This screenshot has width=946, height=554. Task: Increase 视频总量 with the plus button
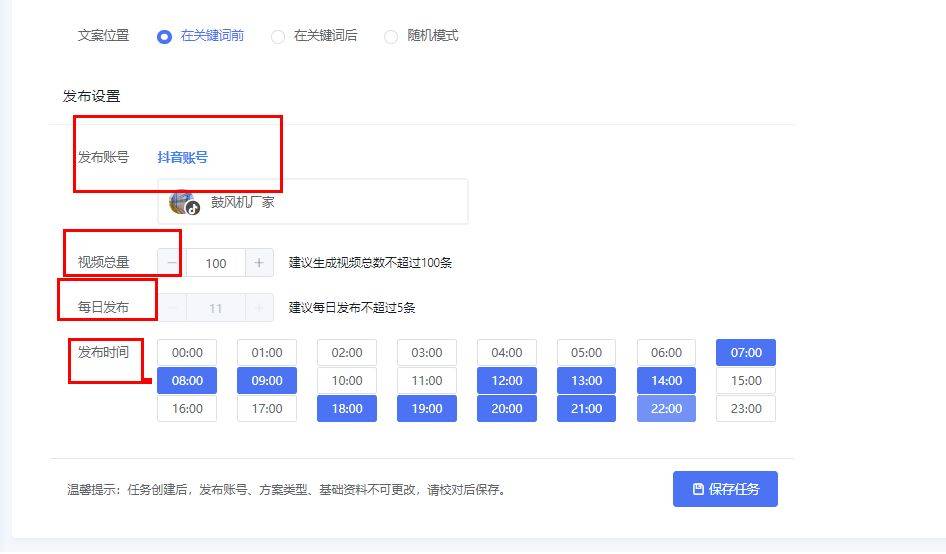pyautogui.click(x=259, y=263)
